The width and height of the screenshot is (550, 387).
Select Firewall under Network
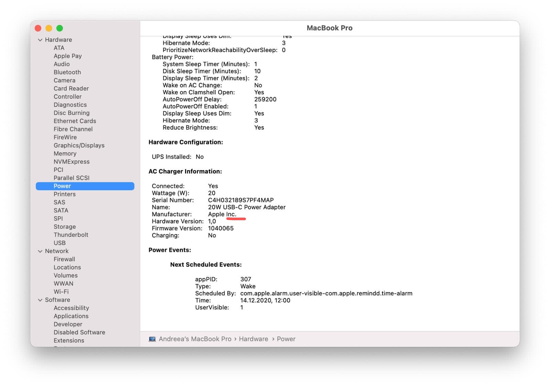click(64, 259)
